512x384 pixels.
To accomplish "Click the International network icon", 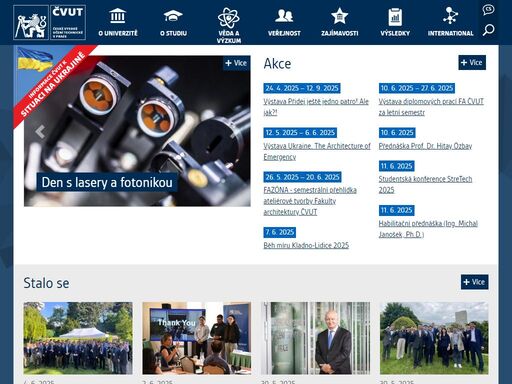I will click(x=450, y=16).
